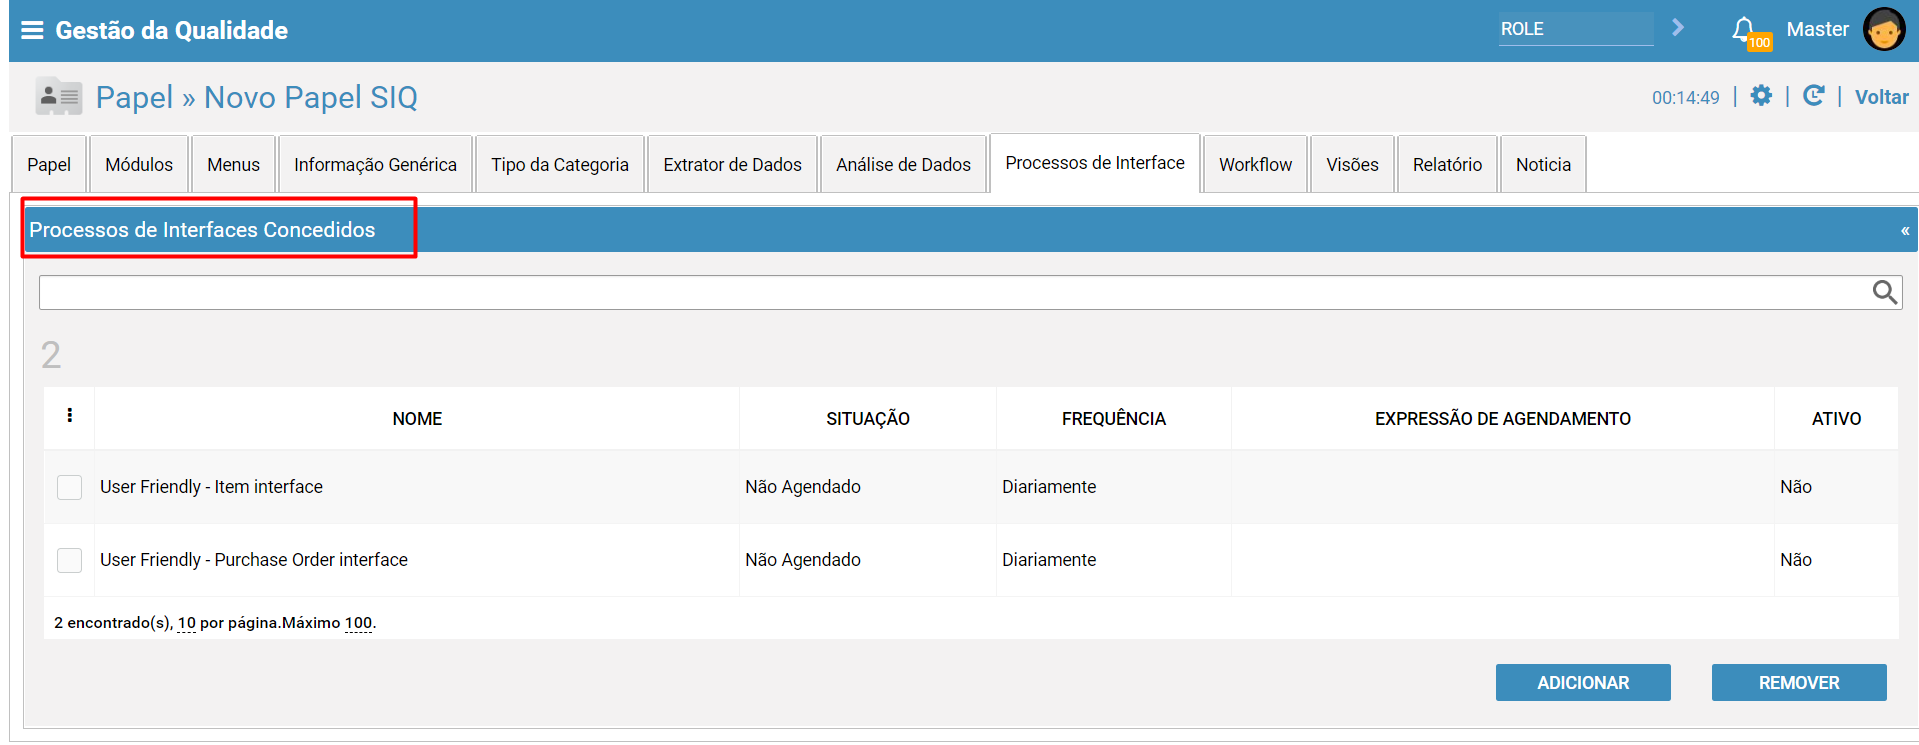Click the 10 per page link
1919x745 pixels.
(186, 622)
